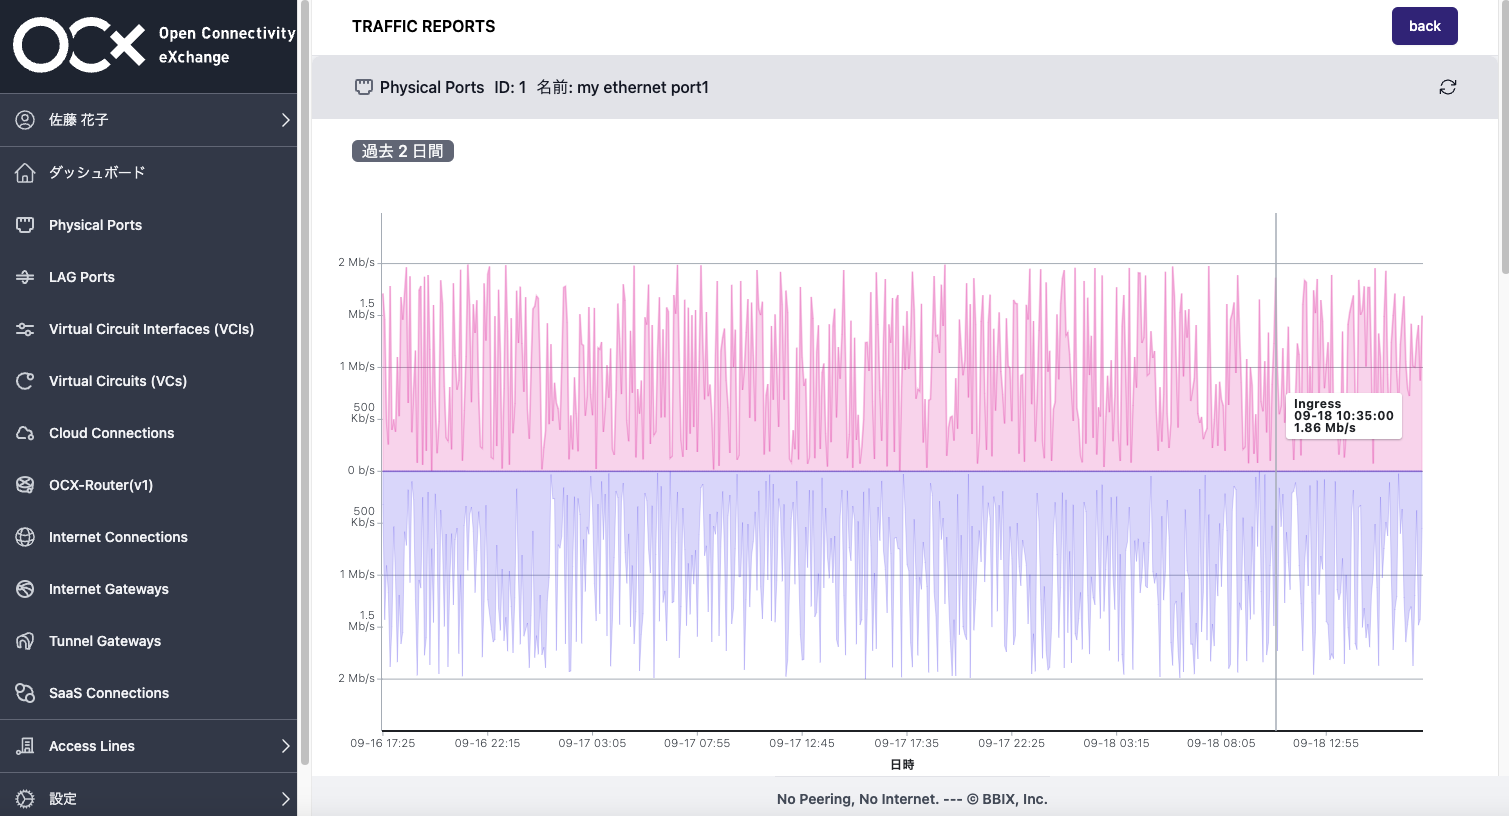
Task: Click the 09-16 22:15 axis label
Action: (x=487, y=743)
